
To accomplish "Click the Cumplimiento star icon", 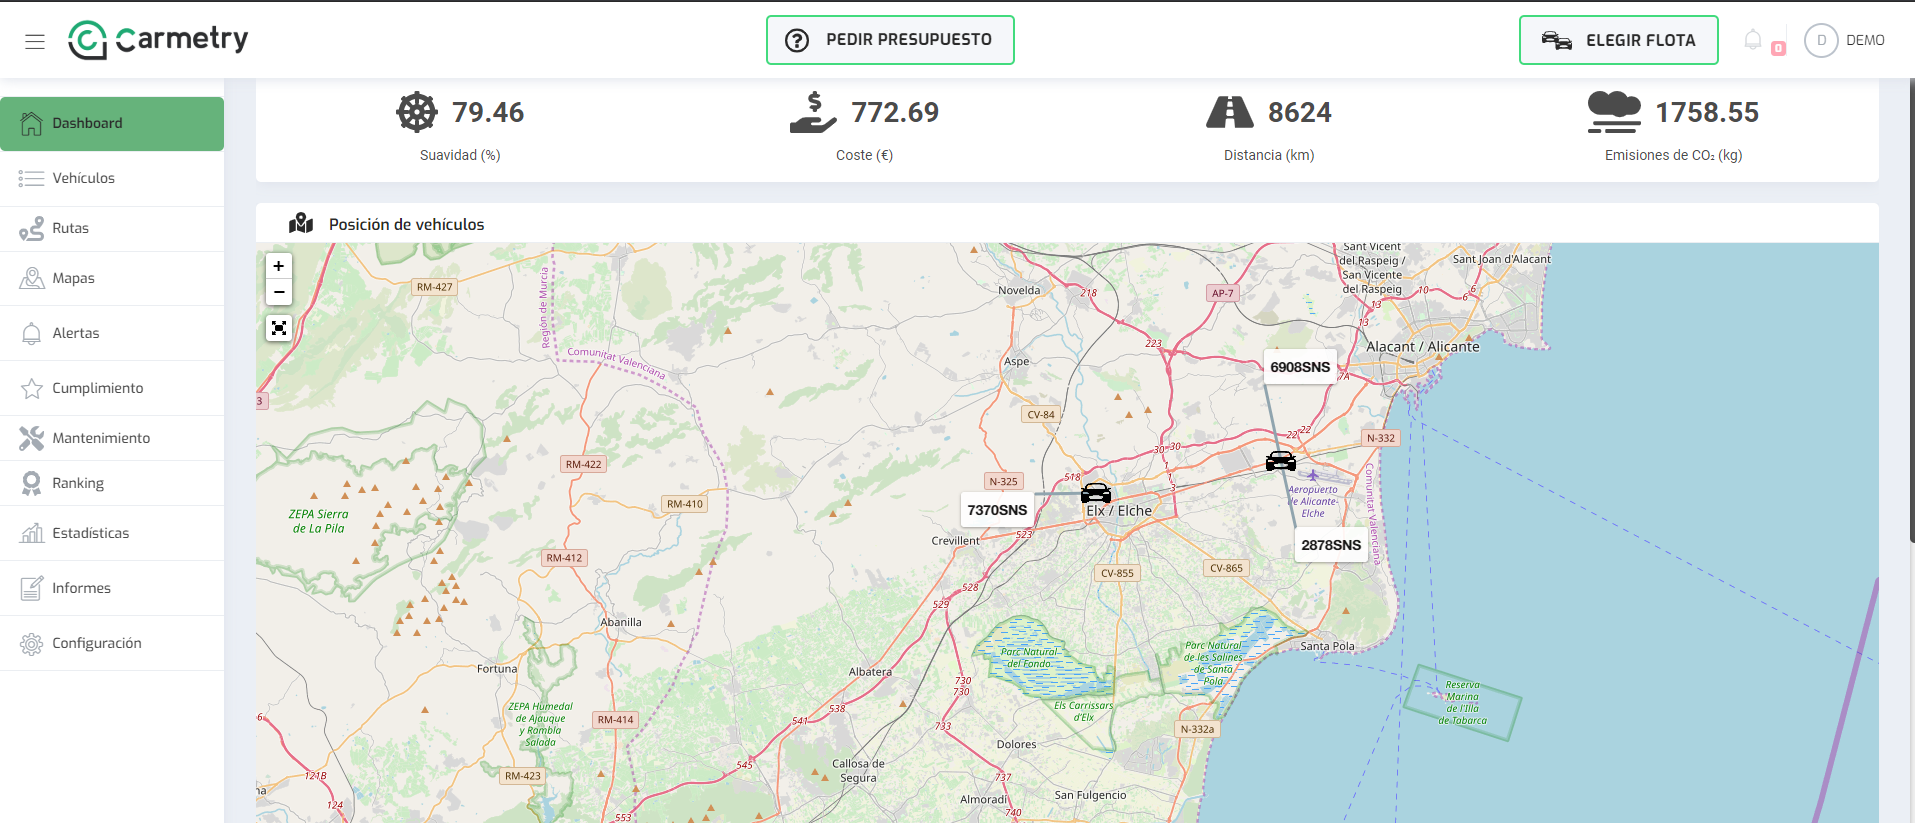I will (32, 388).
